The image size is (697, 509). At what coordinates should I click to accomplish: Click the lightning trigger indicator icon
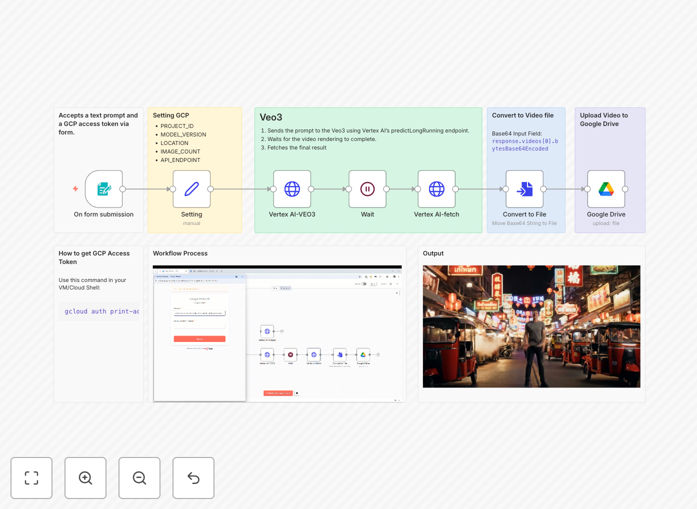[76, 189]
